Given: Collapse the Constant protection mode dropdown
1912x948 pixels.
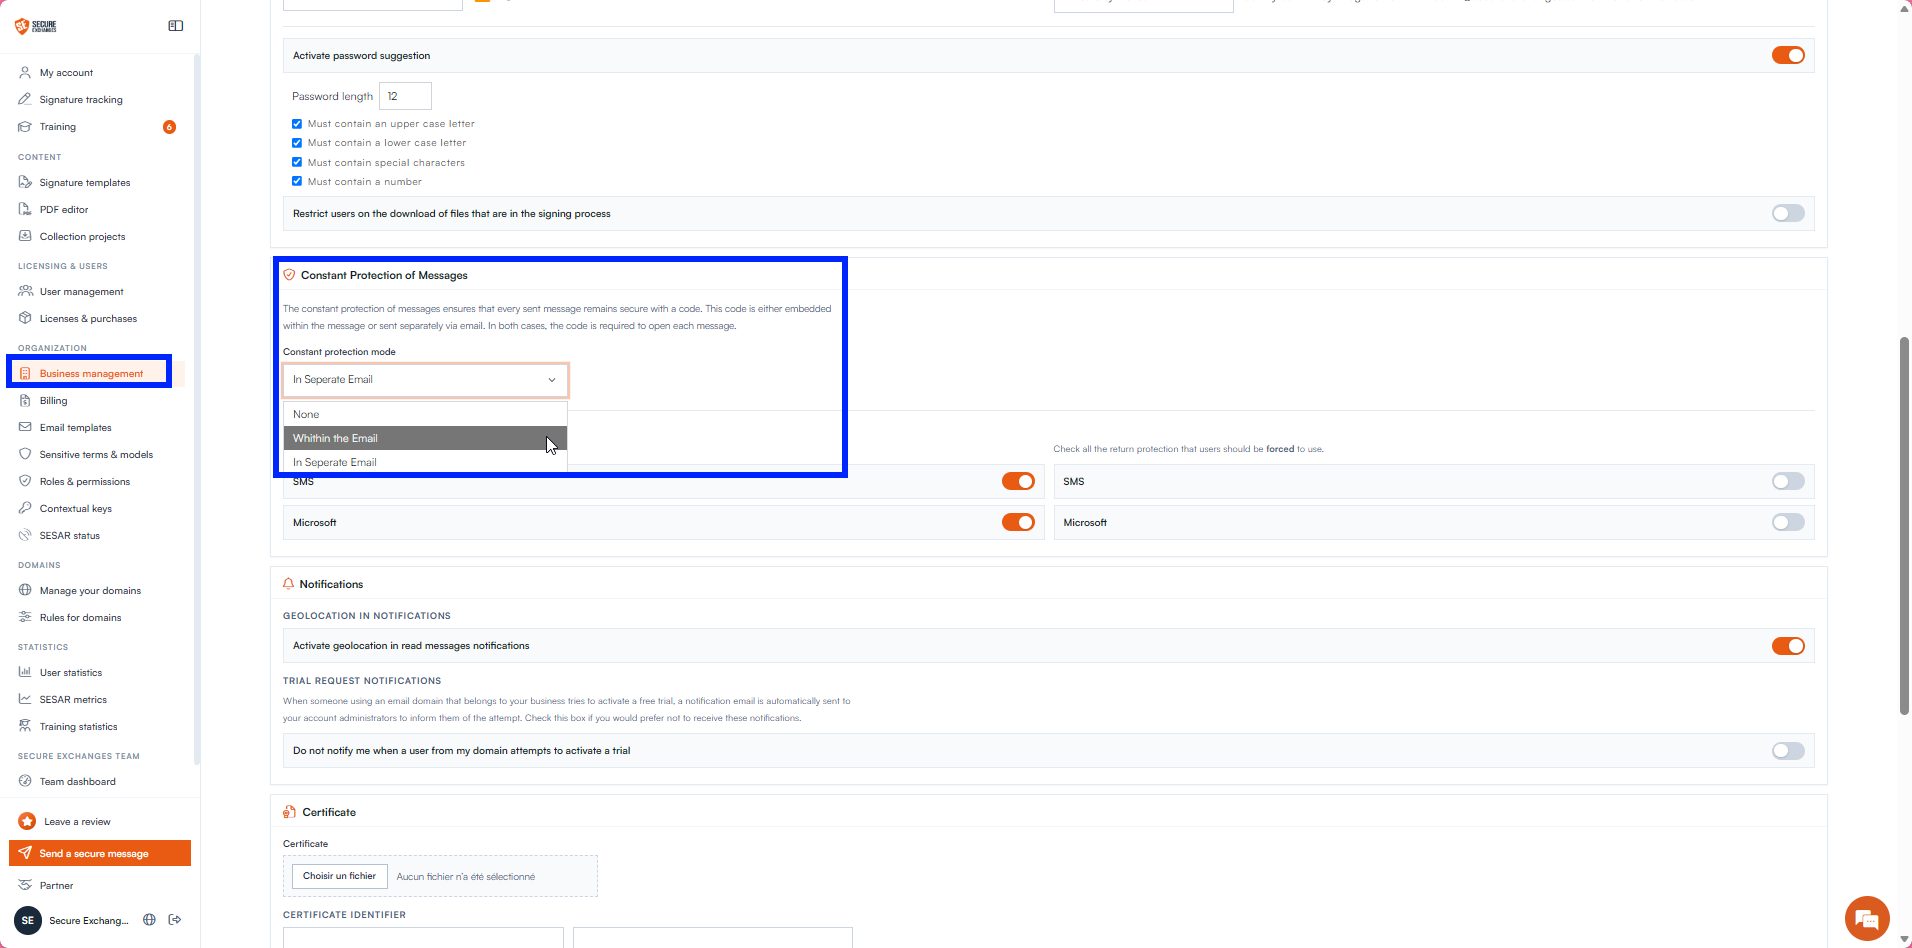Looking at the screenshot, I should point(426,380).
